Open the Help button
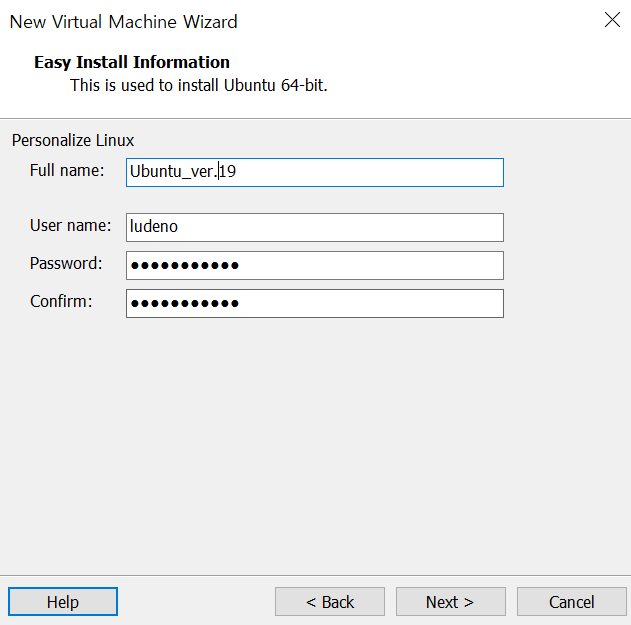The image size is (631, 625). (63, 602)
